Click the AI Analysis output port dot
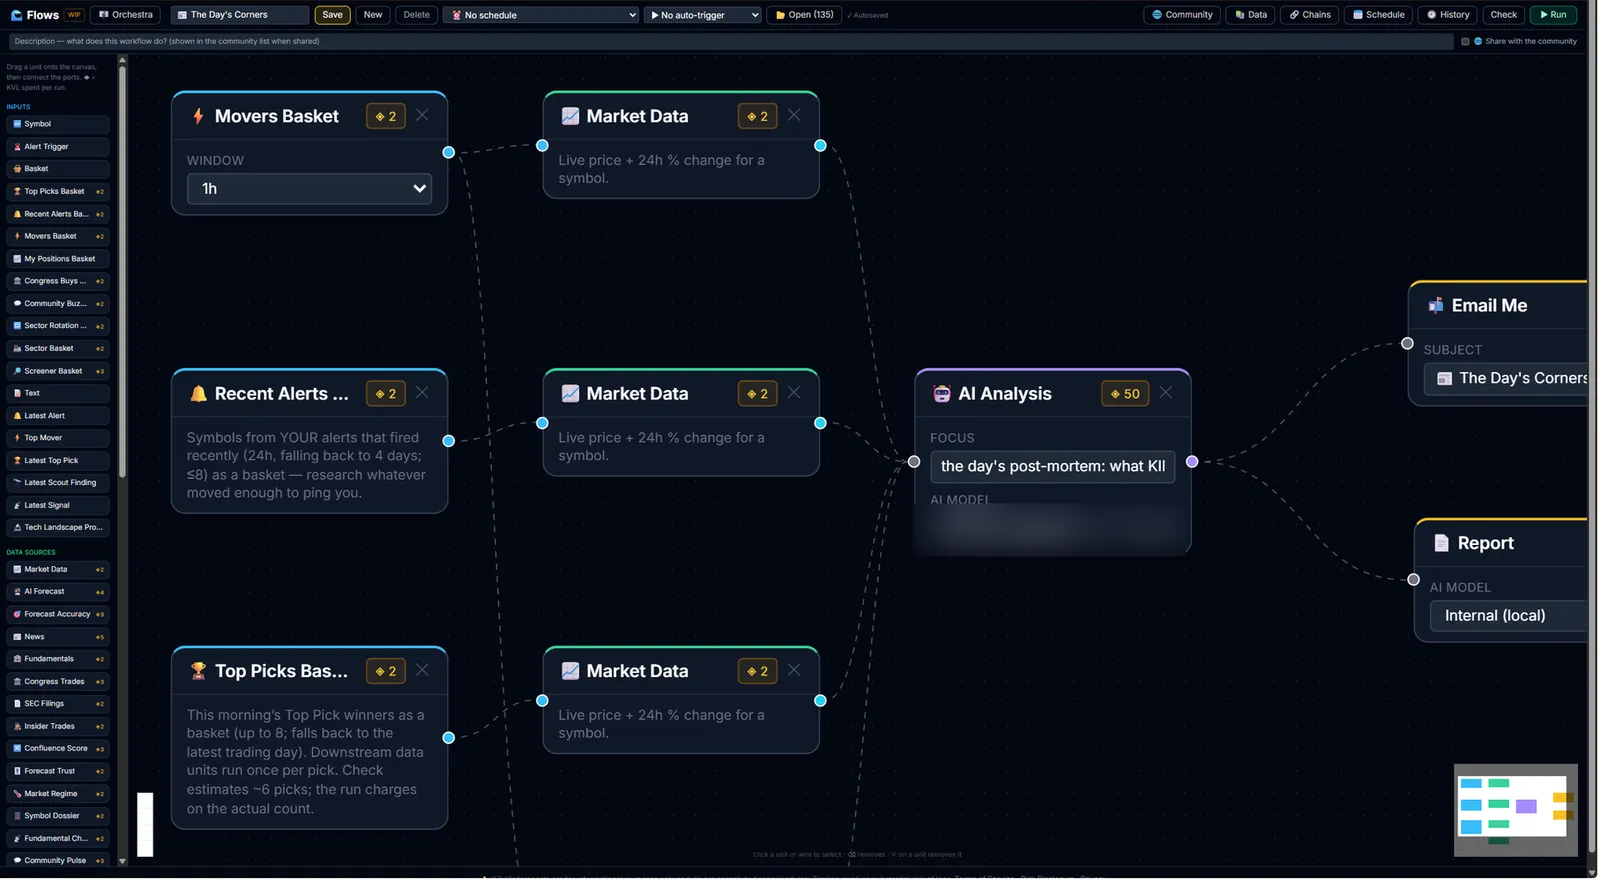1600x881 pixels. click(1191, 461)
